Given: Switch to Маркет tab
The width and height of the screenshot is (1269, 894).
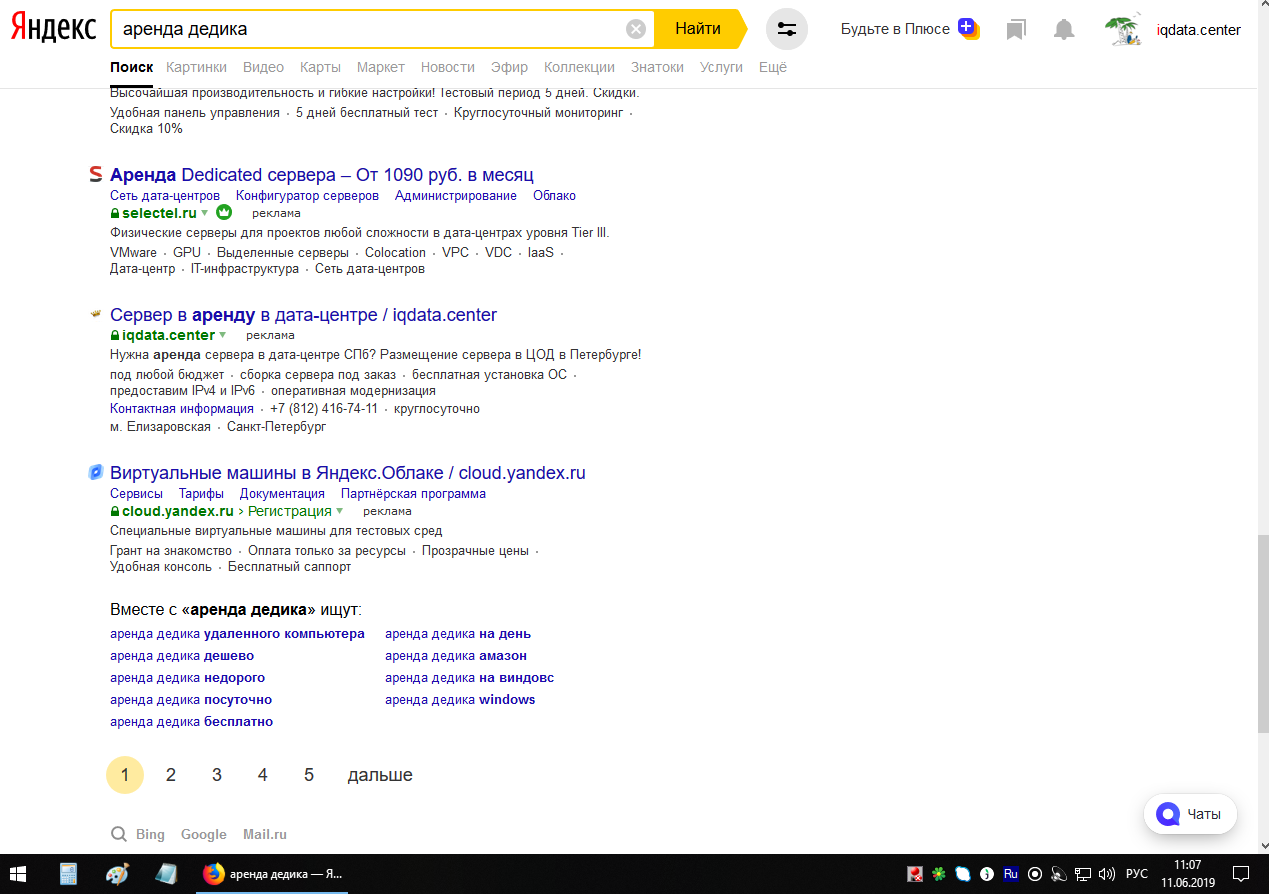Looking at the screenshot, I should coord(381,67).
